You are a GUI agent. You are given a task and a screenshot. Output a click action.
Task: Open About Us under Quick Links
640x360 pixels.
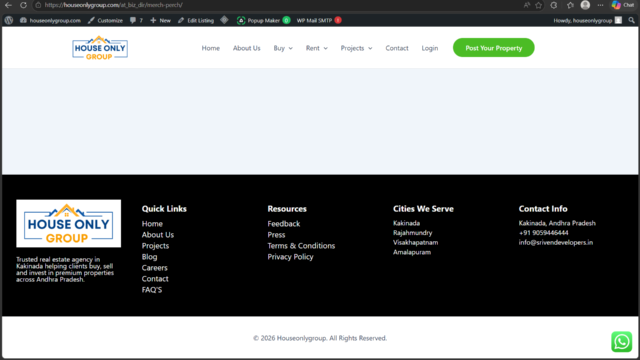(158, 235)
